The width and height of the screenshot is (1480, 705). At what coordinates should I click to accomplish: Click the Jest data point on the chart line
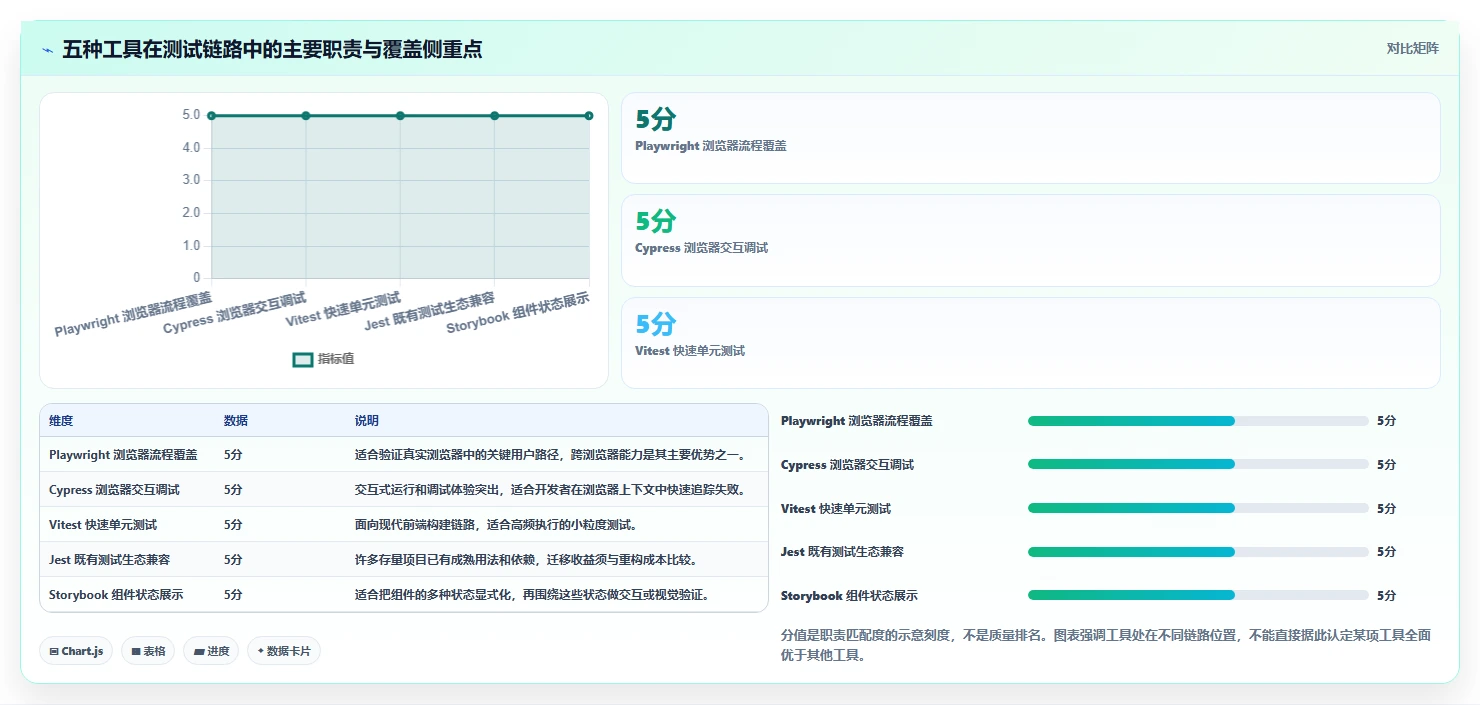coord(494,116)
